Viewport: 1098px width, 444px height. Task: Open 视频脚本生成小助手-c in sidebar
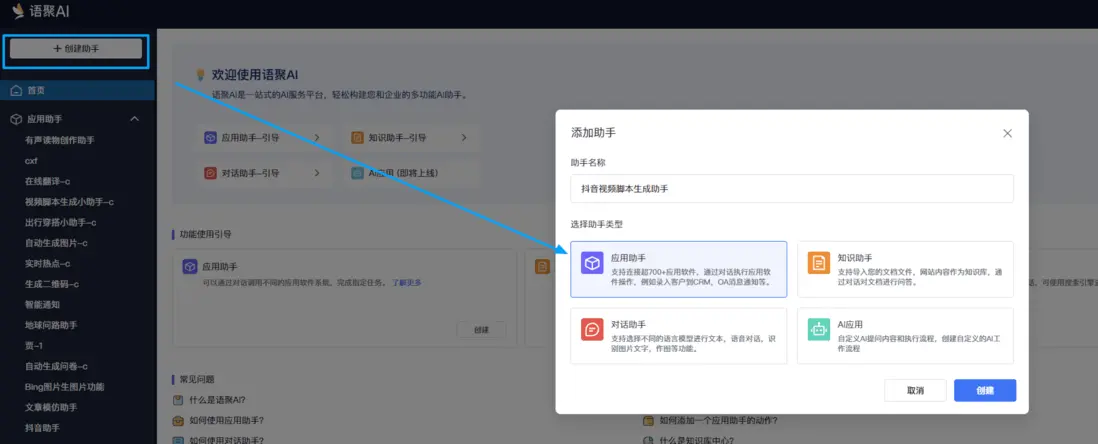pos(69,202)
